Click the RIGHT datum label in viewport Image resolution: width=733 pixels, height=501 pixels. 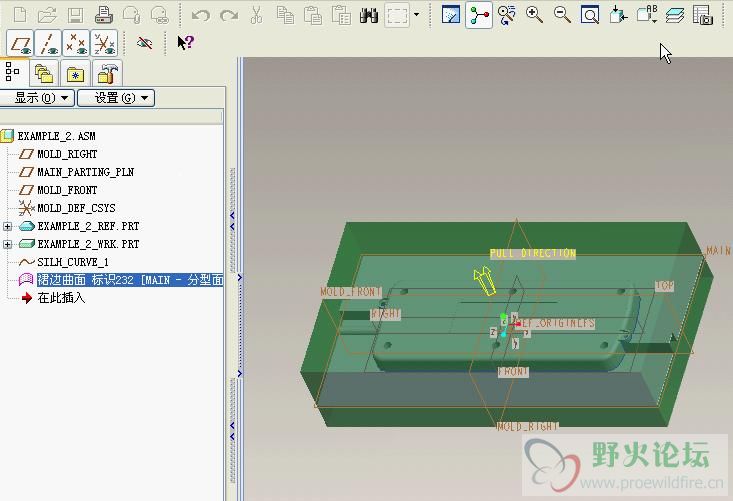click(x=386, y=314)
